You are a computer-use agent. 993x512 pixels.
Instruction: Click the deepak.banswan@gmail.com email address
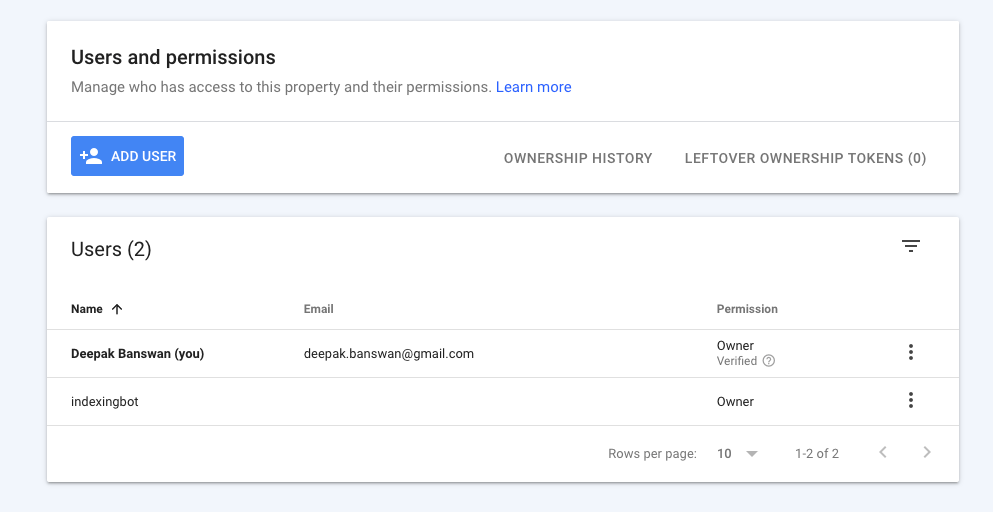tap(389, 353)
